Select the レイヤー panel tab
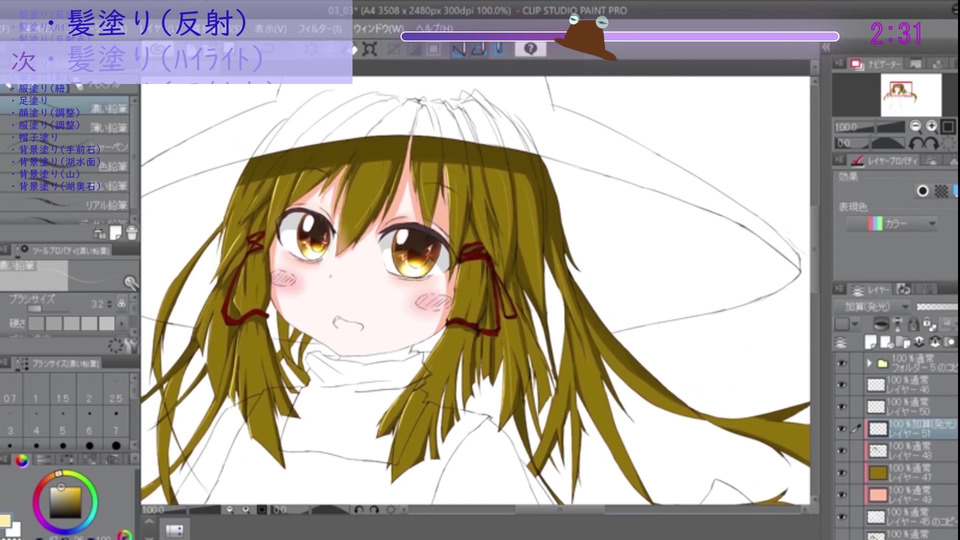The height and width of the screenshot is (540, 960). (872, 290)
